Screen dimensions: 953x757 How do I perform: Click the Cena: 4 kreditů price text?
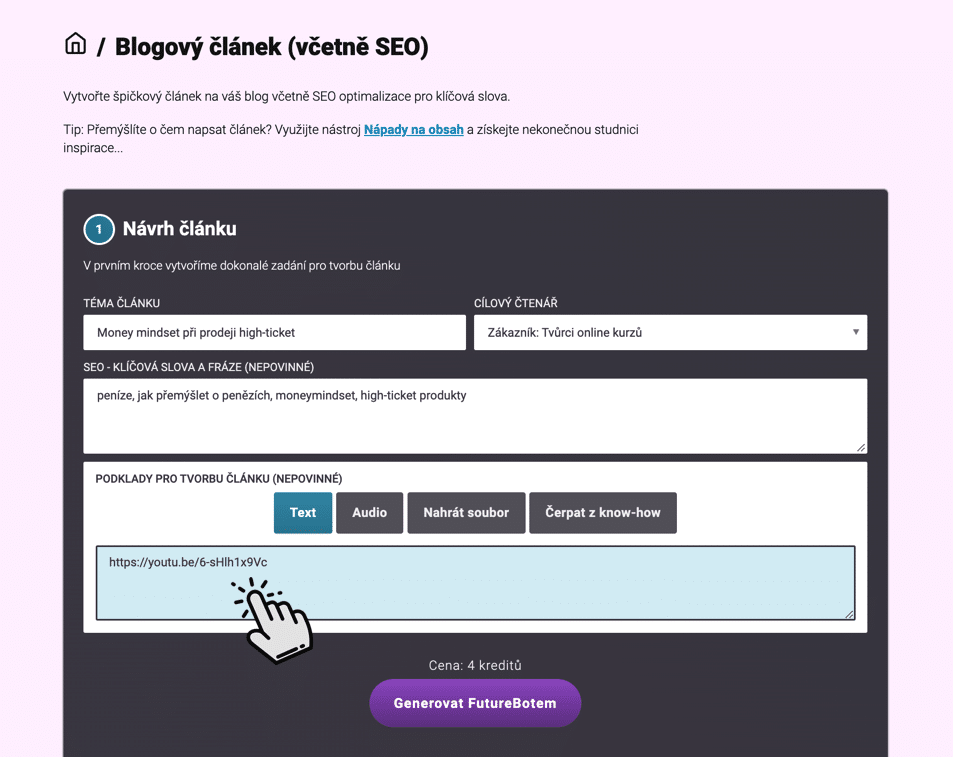pos(475,665)
